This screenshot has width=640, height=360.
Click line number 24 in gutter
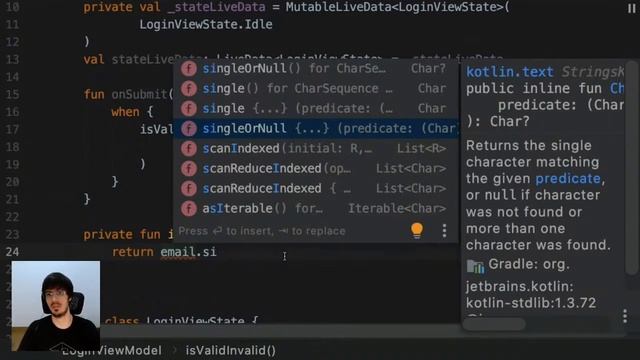coord(12,251)
